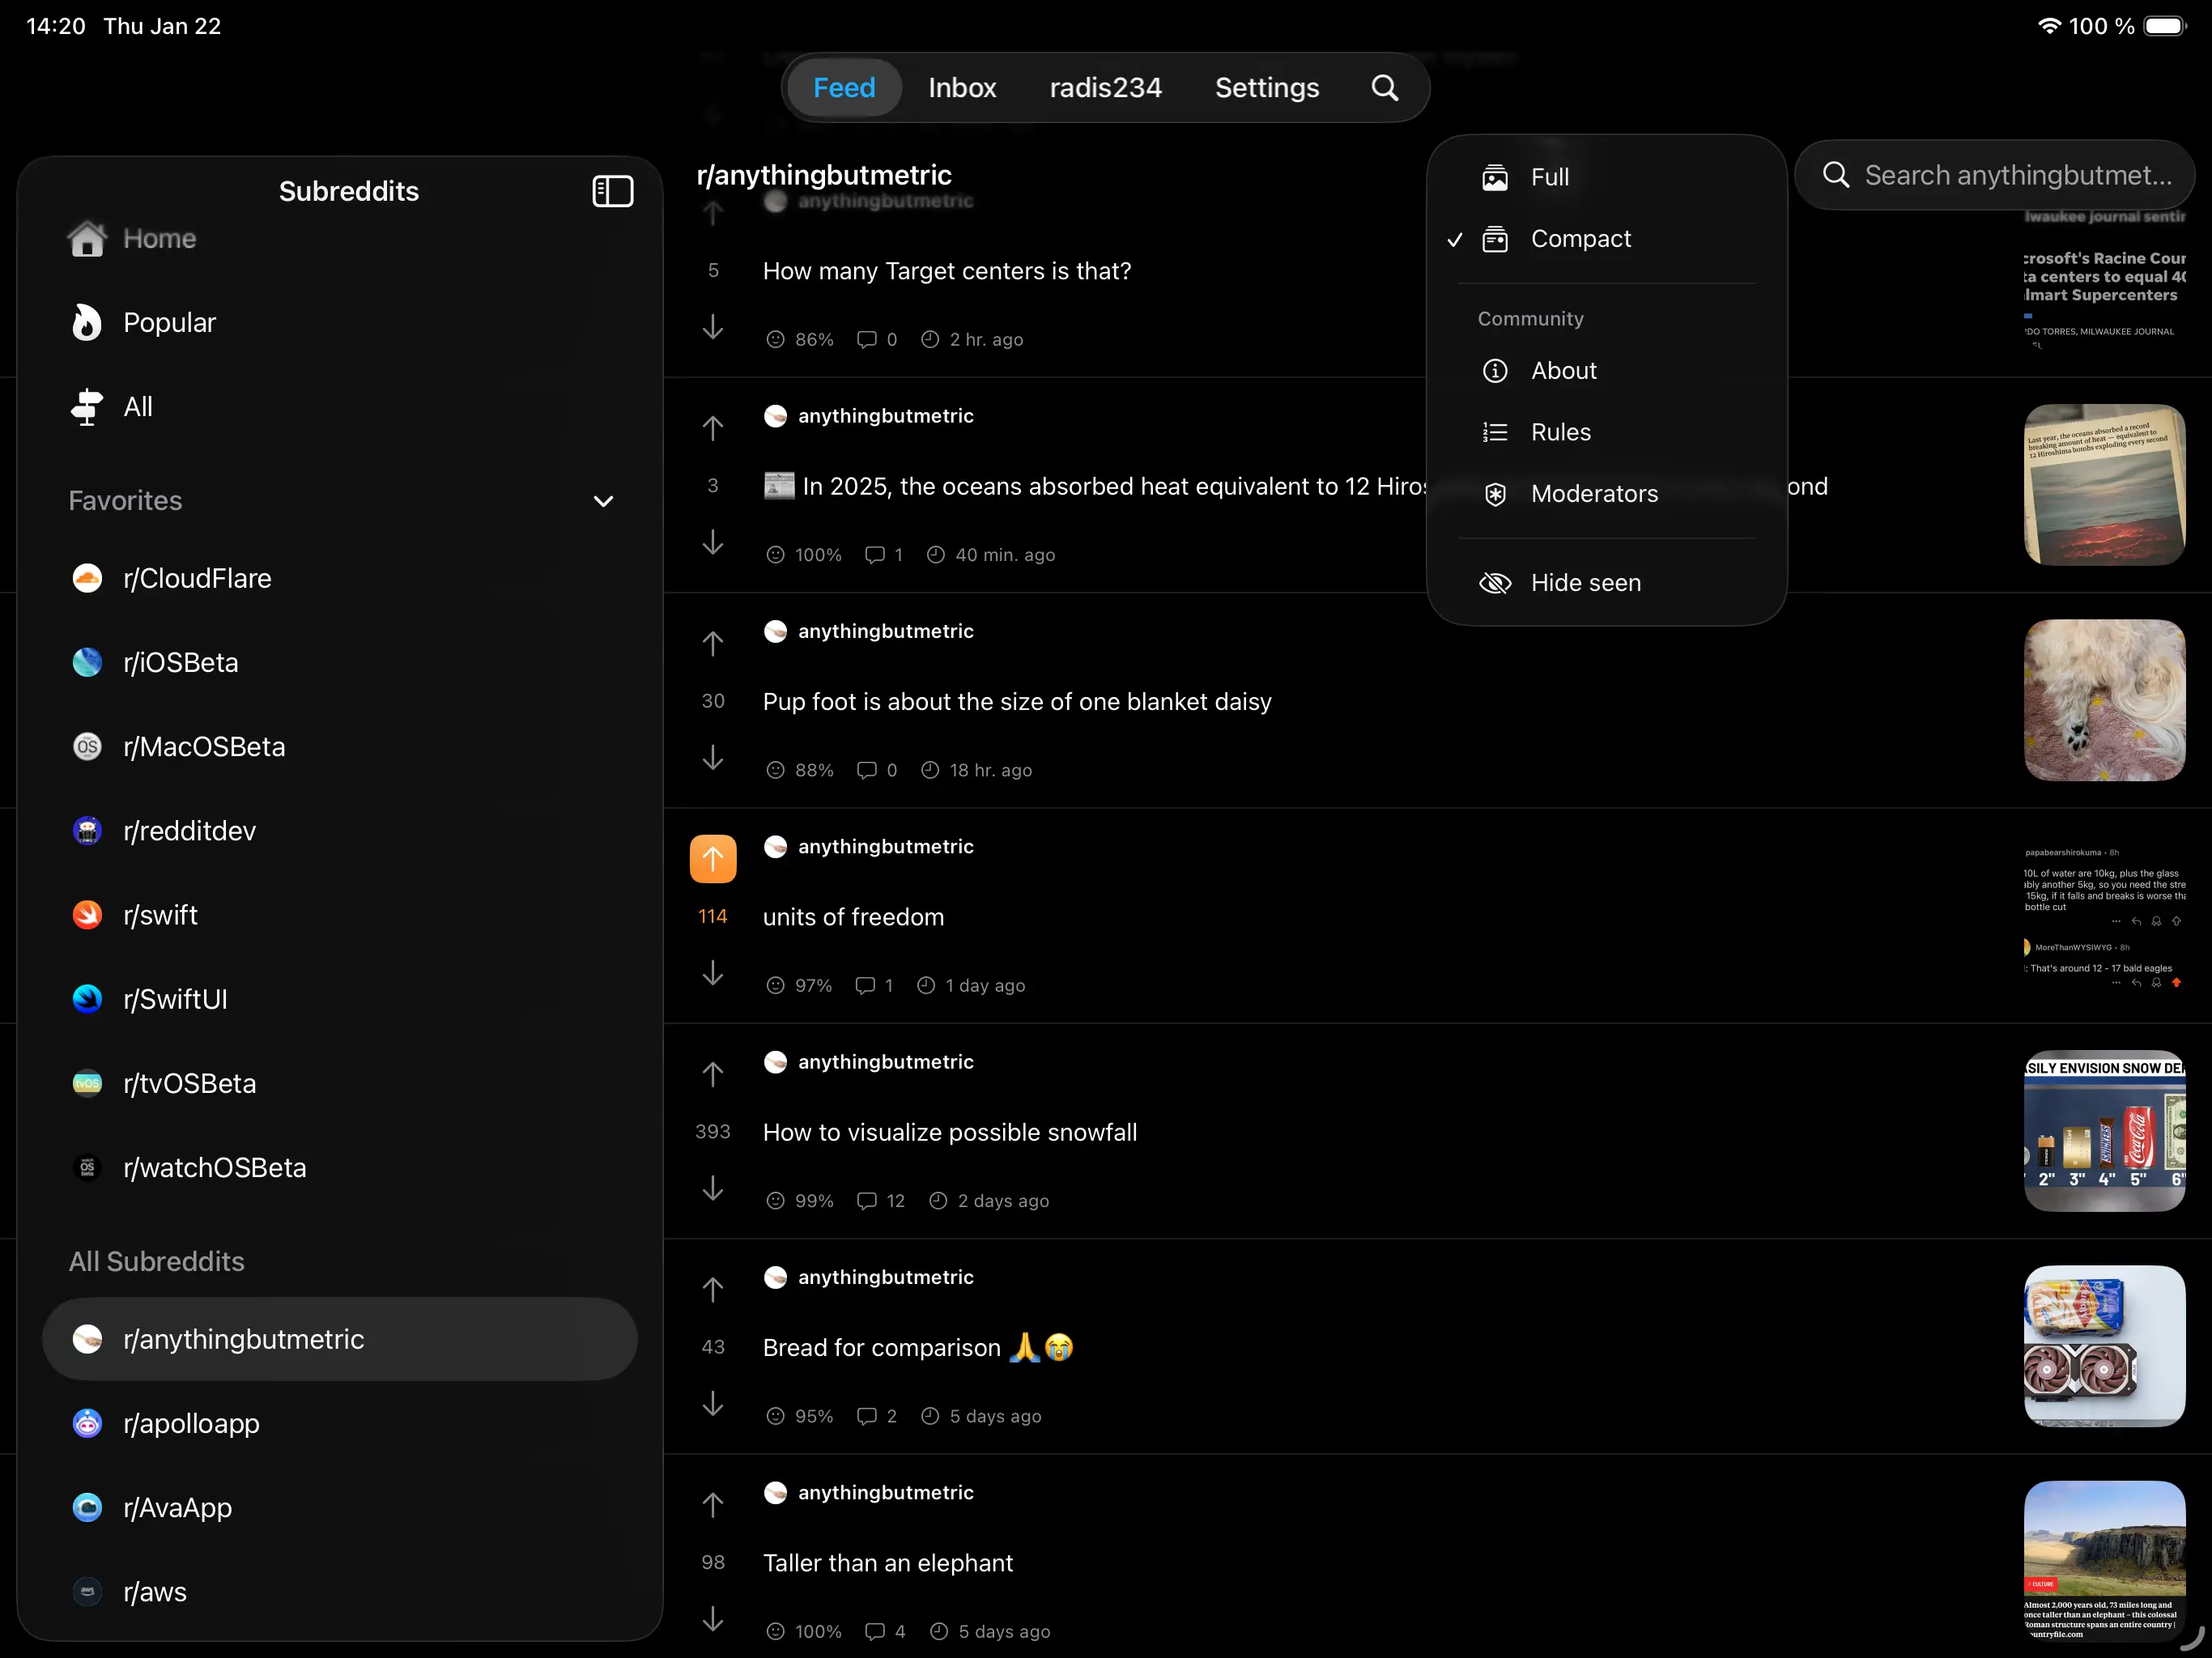Open the r/CloudFlare subreddit
The image size is (2212, 1658).
(x=197, y=578)
